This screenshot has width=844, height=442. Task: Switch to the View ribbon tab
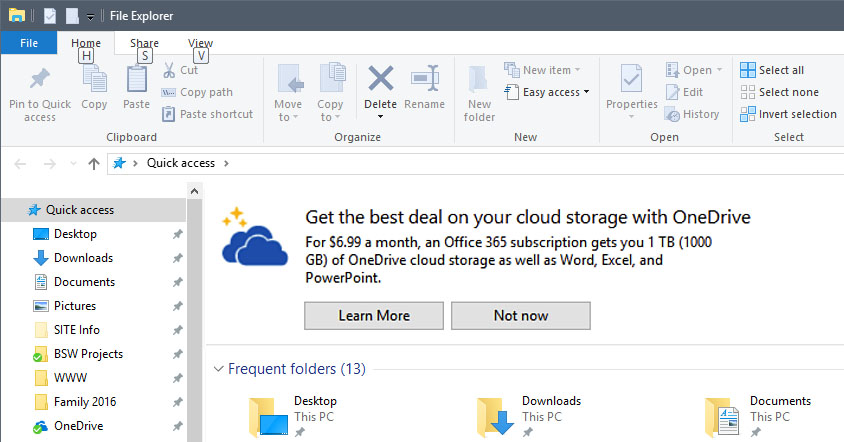click(200, 43)
